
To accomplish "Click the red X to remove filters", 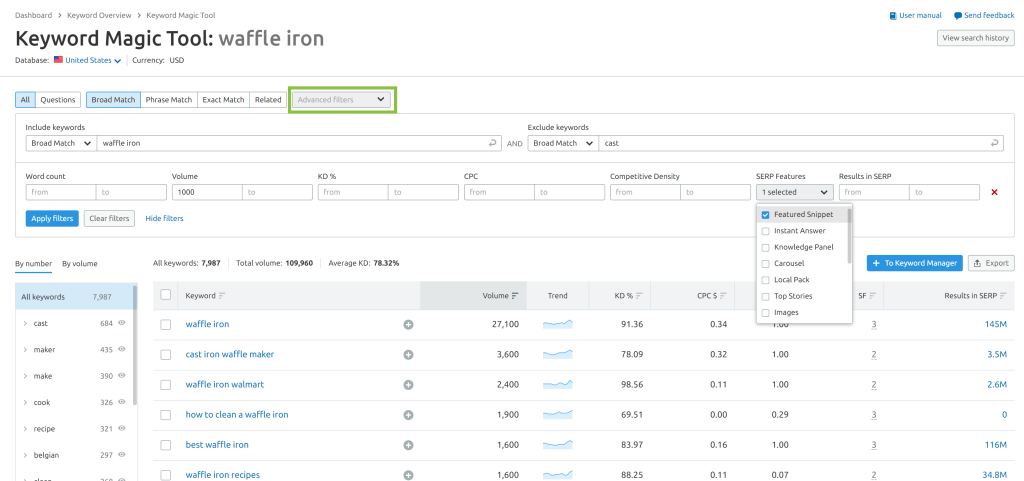I will [x=993, y=192].
